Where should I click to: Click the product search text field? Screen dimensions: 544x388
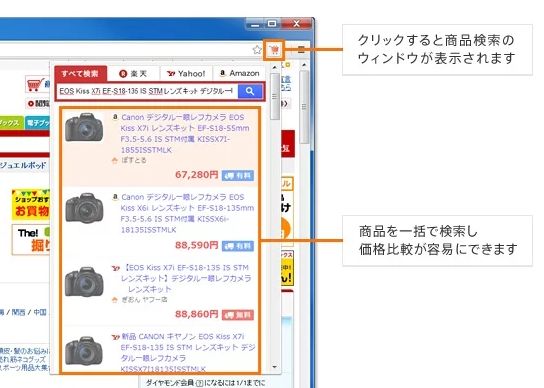pos(148,91)
